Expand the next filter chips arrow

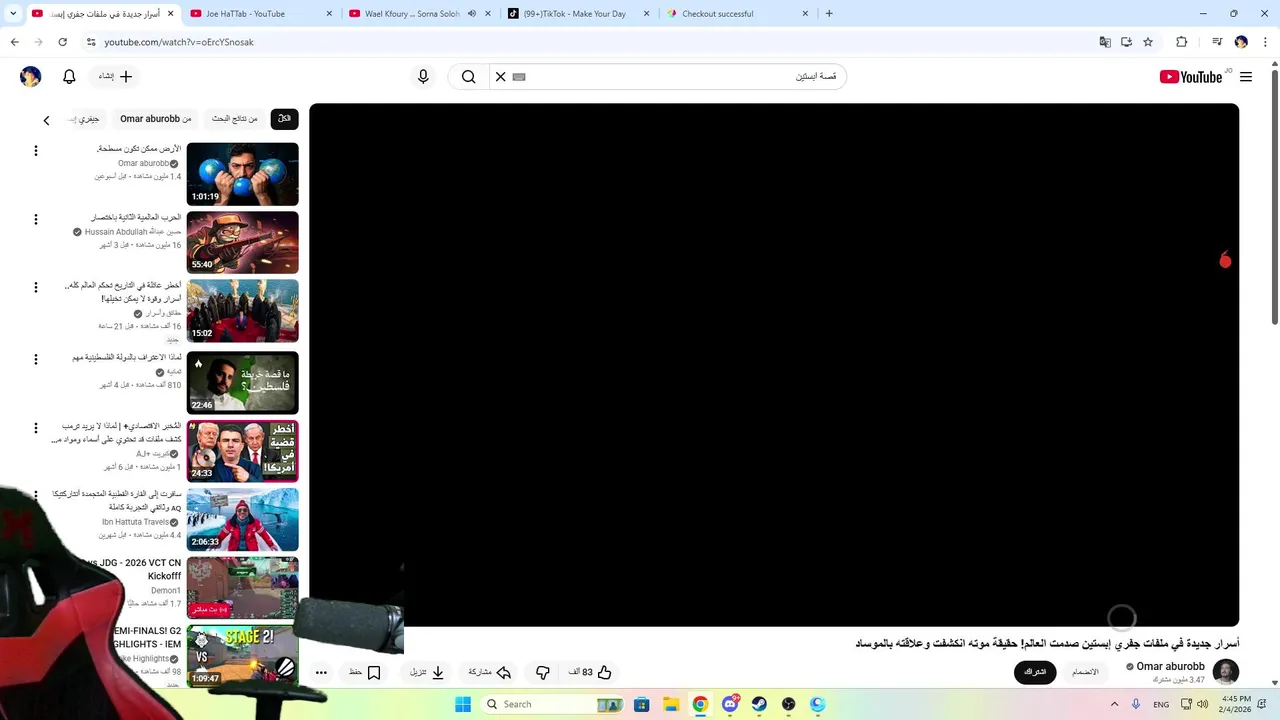[46, 120]
